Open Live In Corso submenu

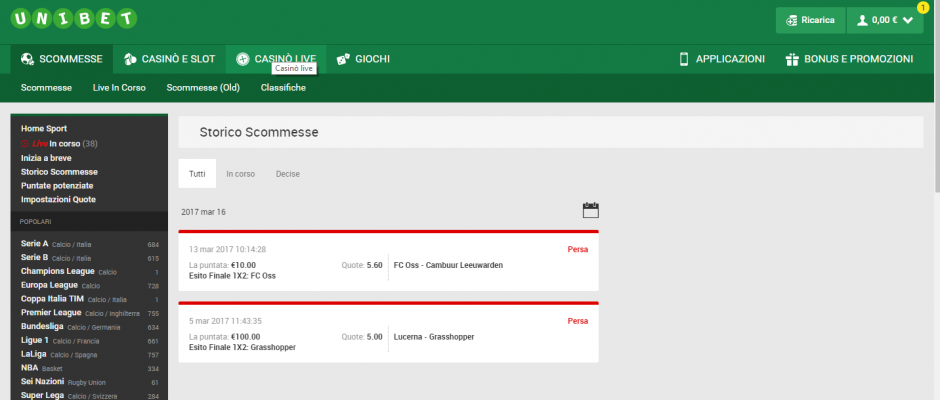[119, 88]
